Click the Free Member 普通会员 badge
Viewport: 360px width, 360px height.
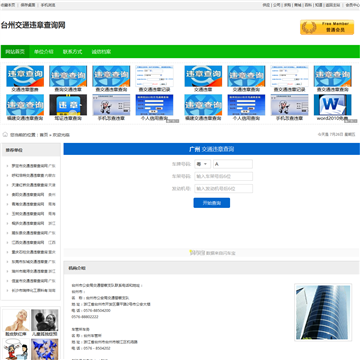pyautogui.click(x=327, y=27)
